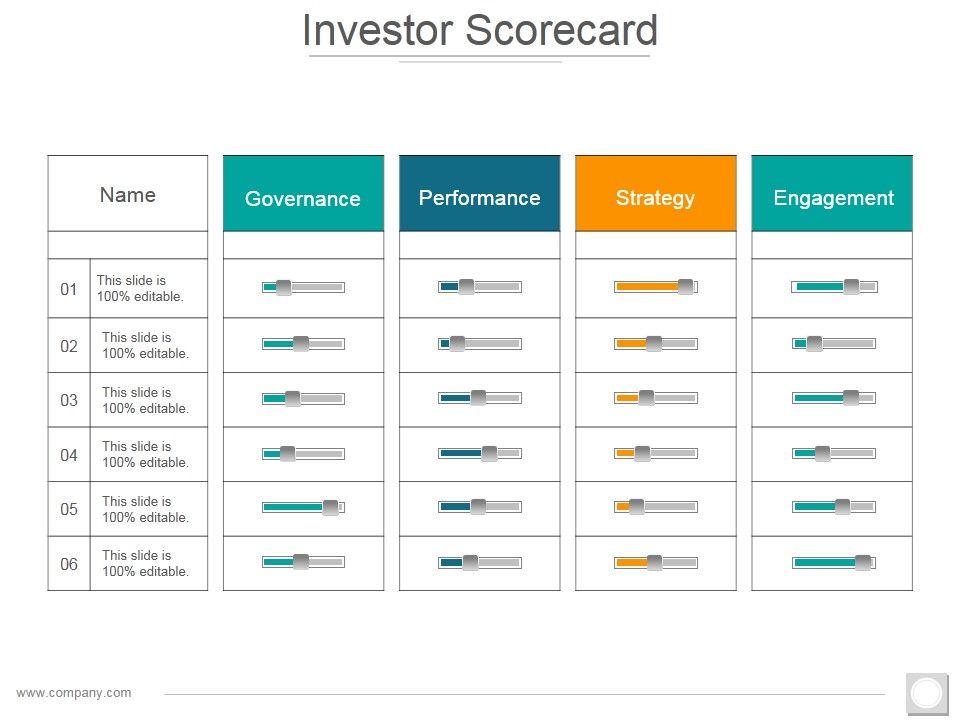Open the www.company.com link
Screen dimensions: 960x720
[74, 692]
